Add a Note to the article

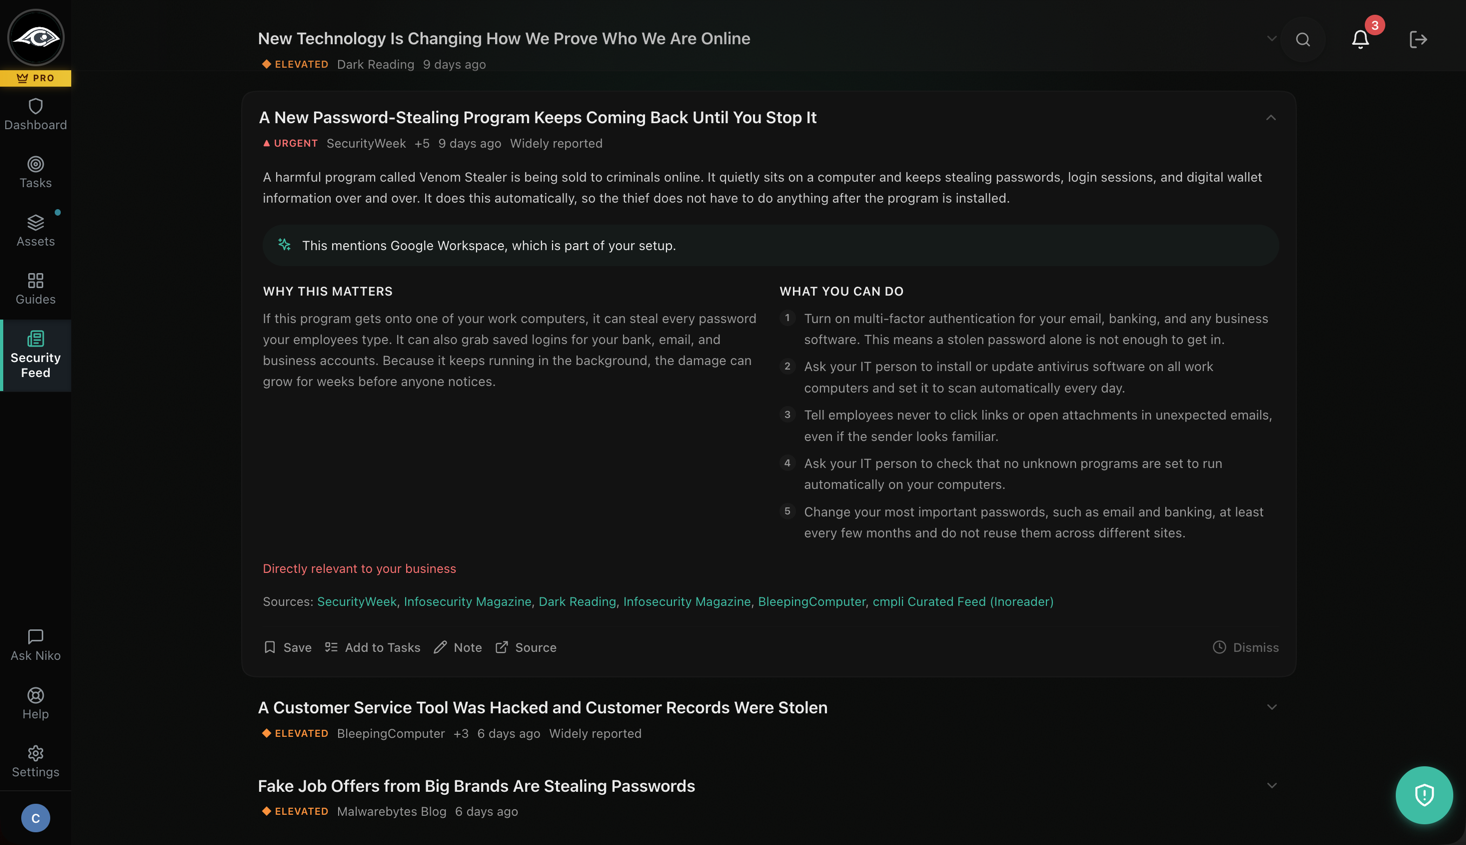(x=458, y=648)
